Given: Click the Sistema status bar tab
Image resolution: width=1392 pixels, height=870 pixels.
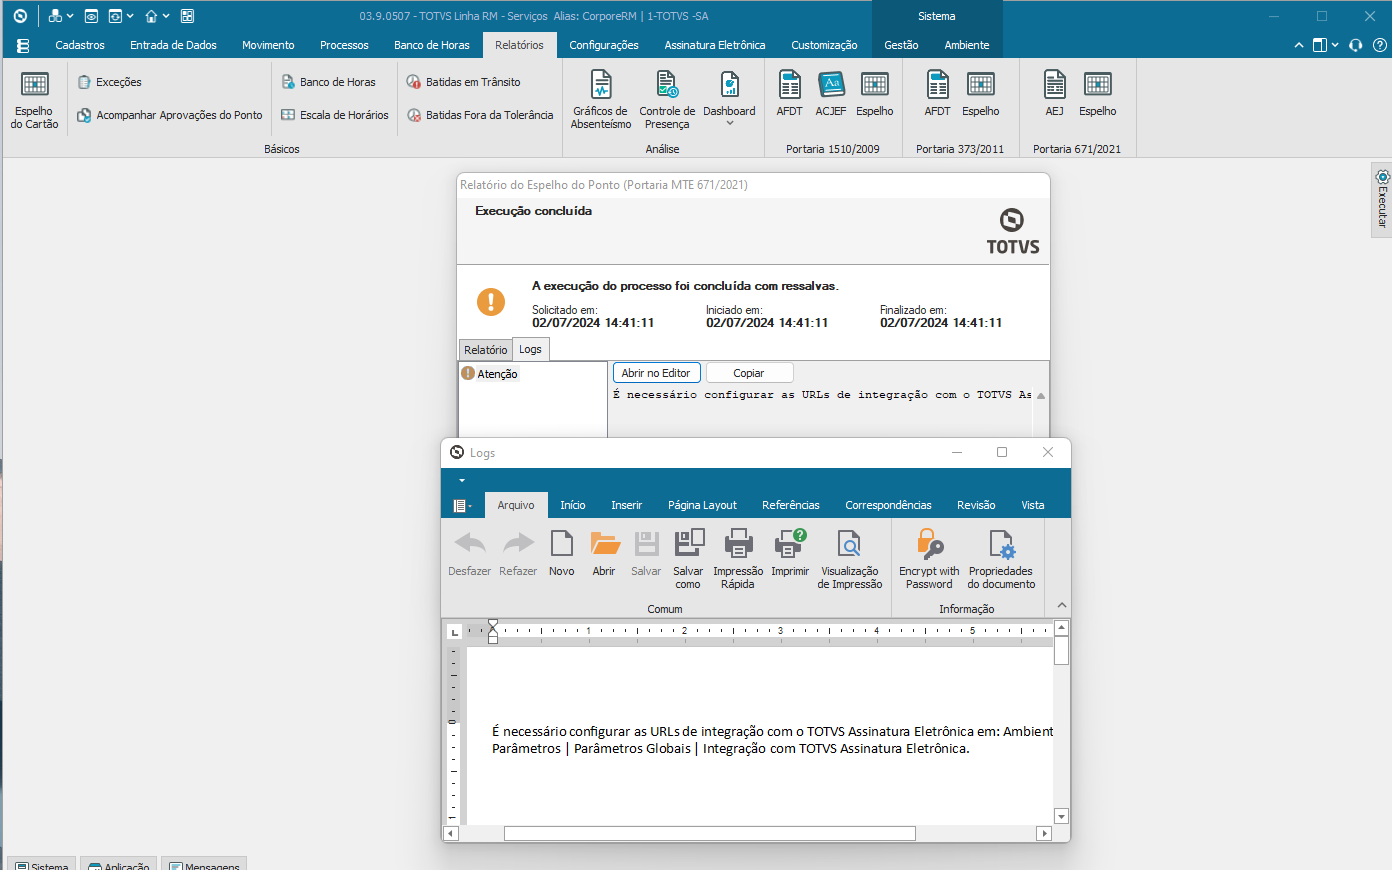Looking at the screenshot, I should tap(41, 864).
